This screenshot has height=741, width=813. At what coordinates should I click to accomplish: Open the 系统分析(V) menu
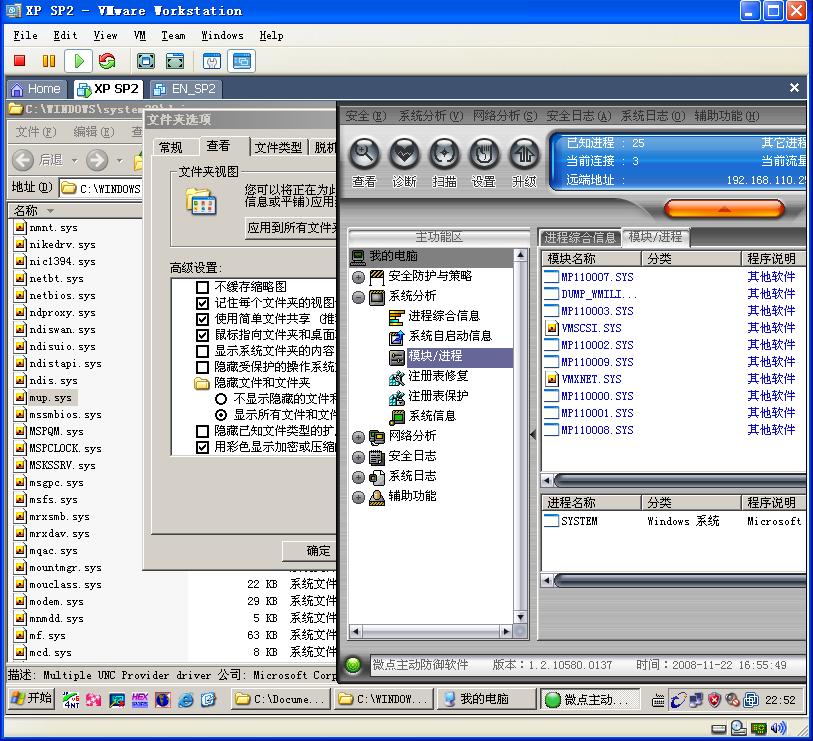[430, 116]
